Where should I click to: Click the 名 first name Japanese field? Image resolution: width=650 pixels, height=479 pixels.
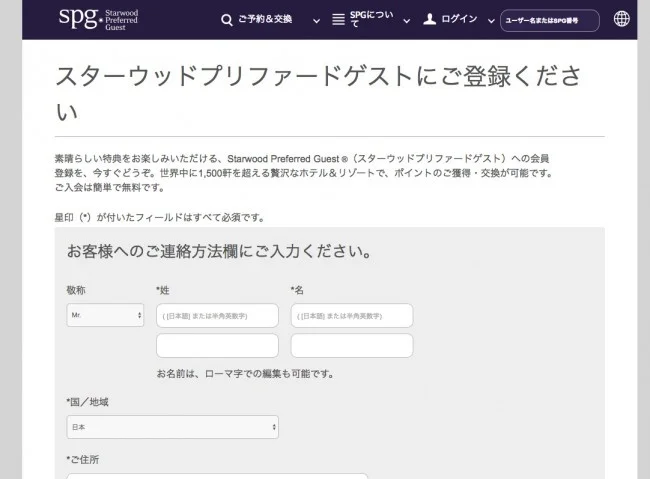(351, 315)
